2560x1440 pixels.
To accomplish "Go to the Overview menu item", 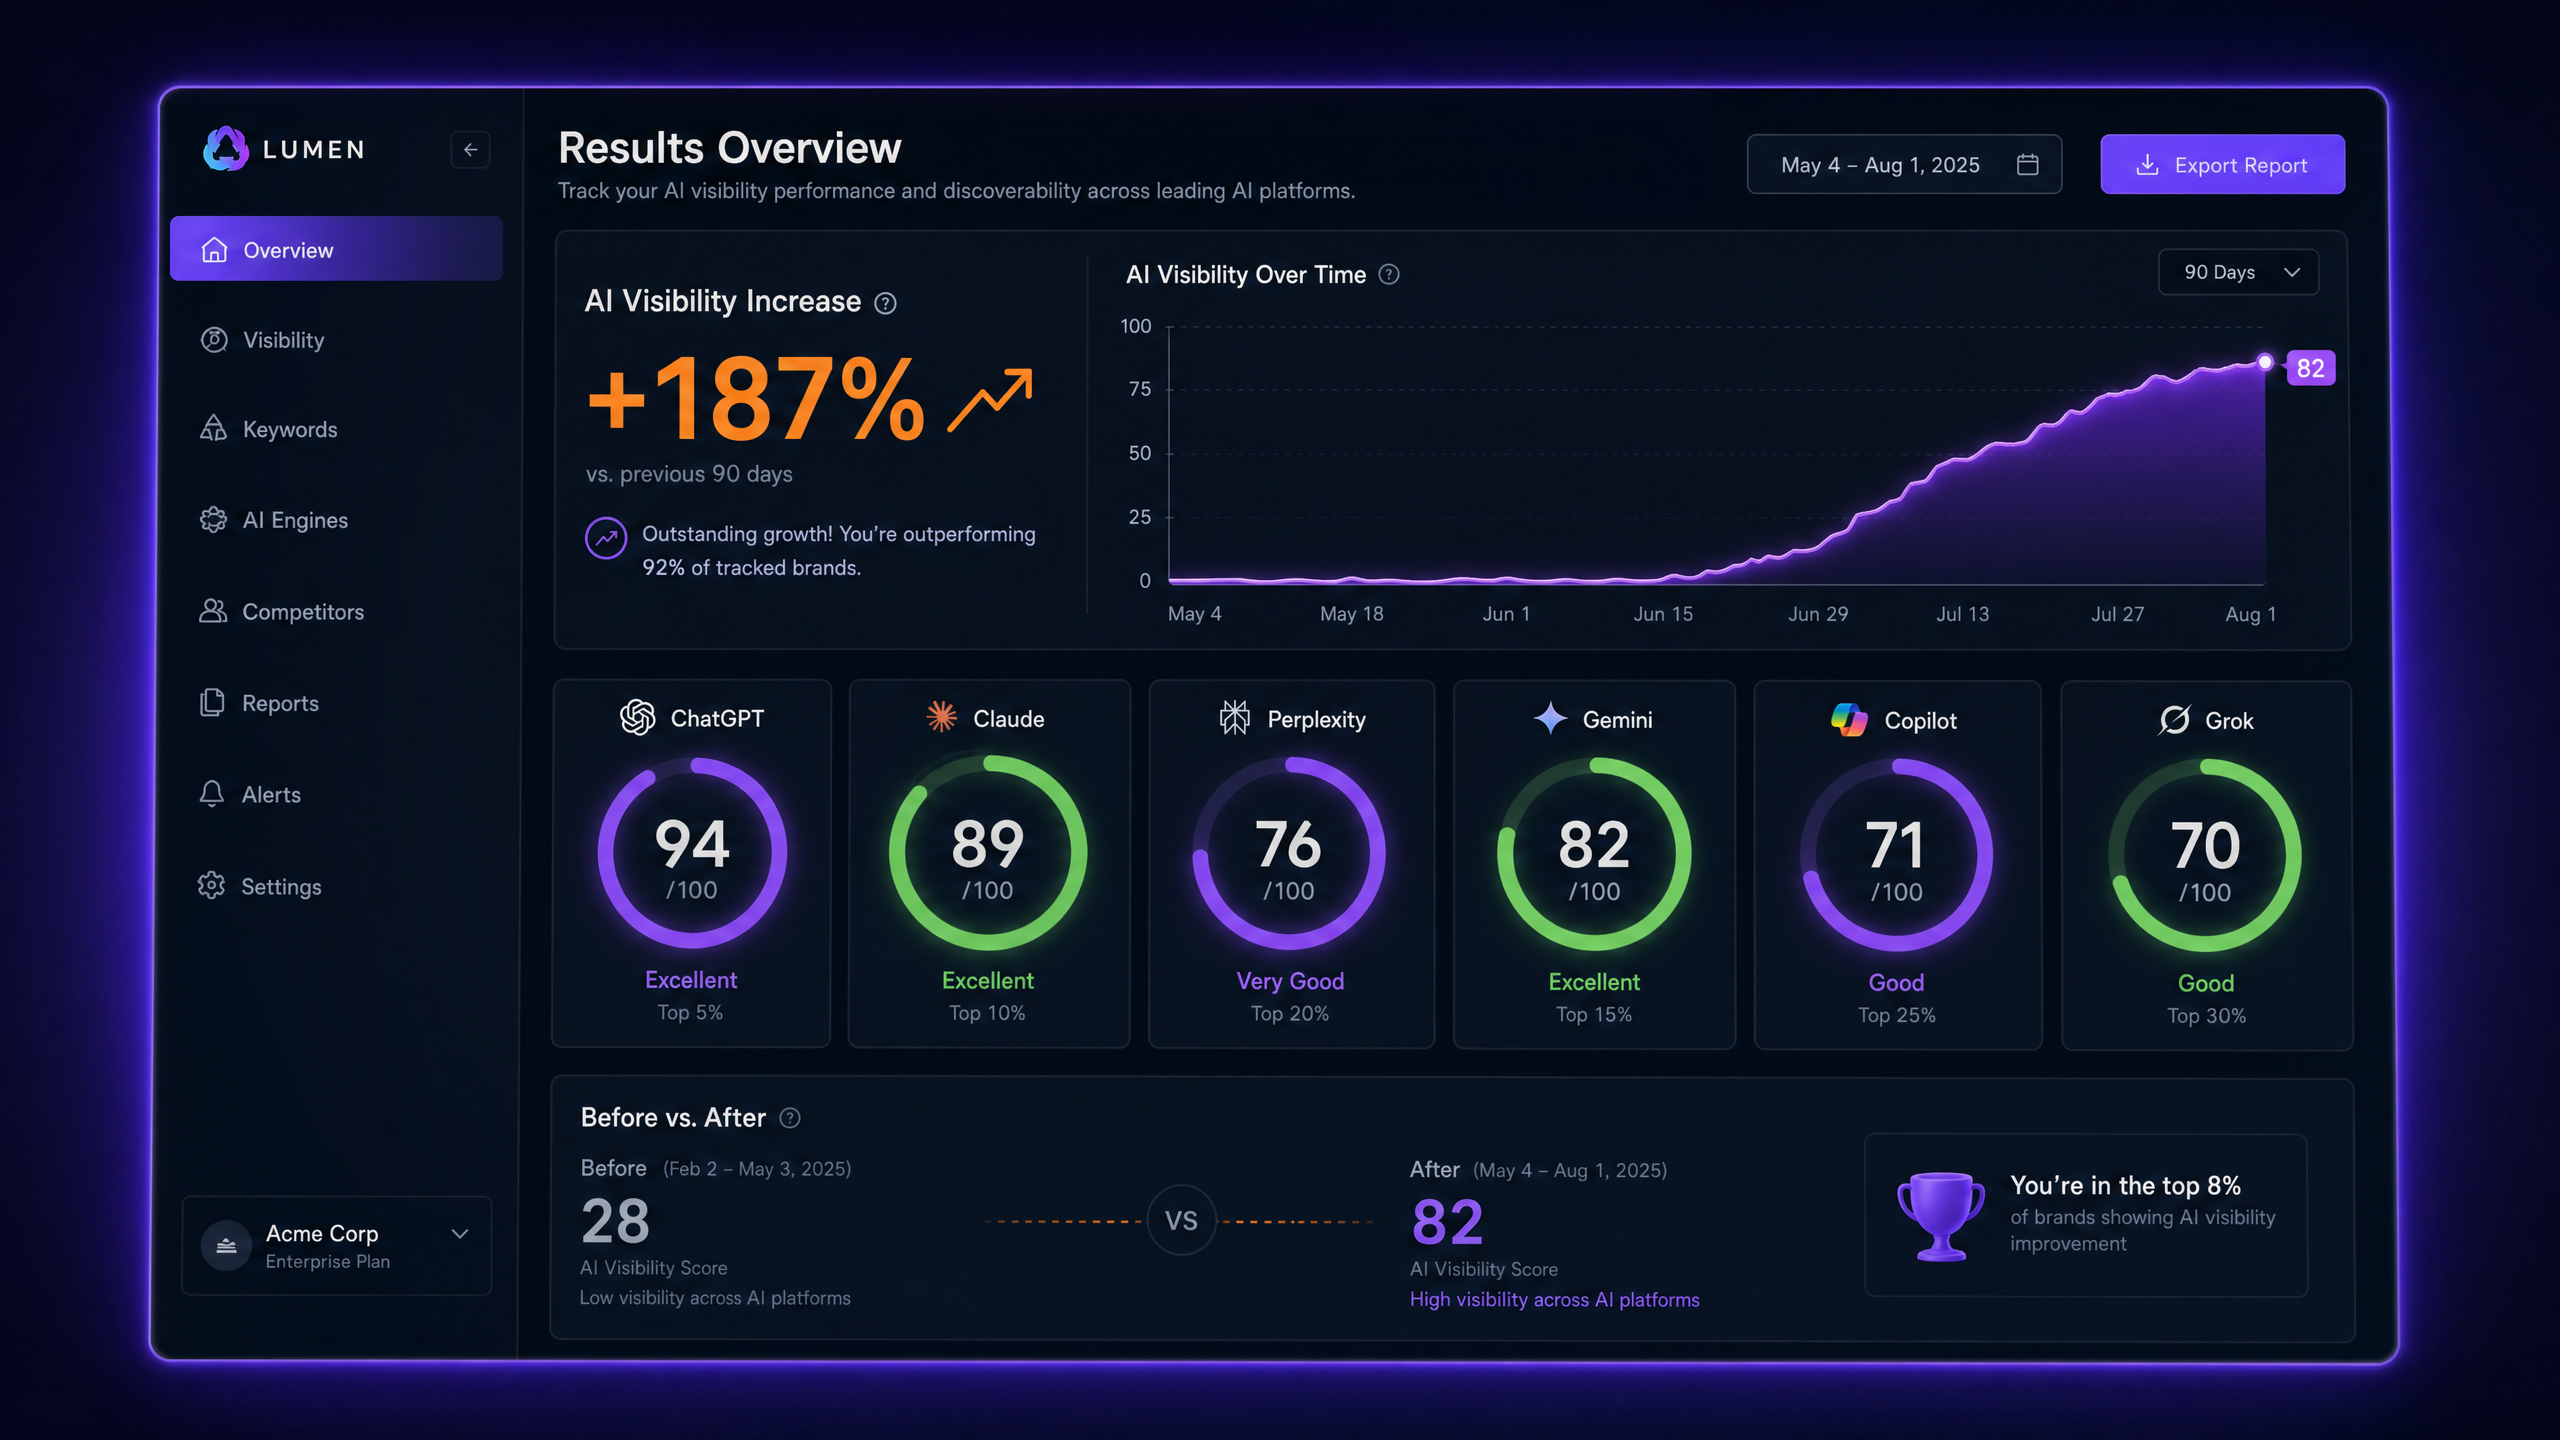I will pos(336,249).
